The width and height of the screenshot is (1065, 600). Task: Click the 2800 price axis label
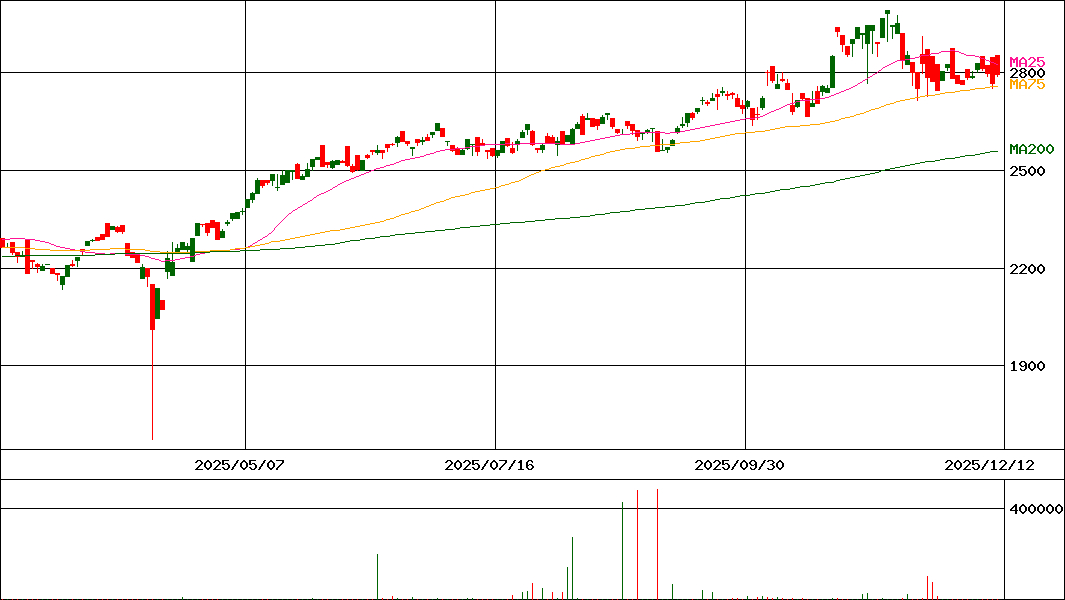(x=1027, y=73)
